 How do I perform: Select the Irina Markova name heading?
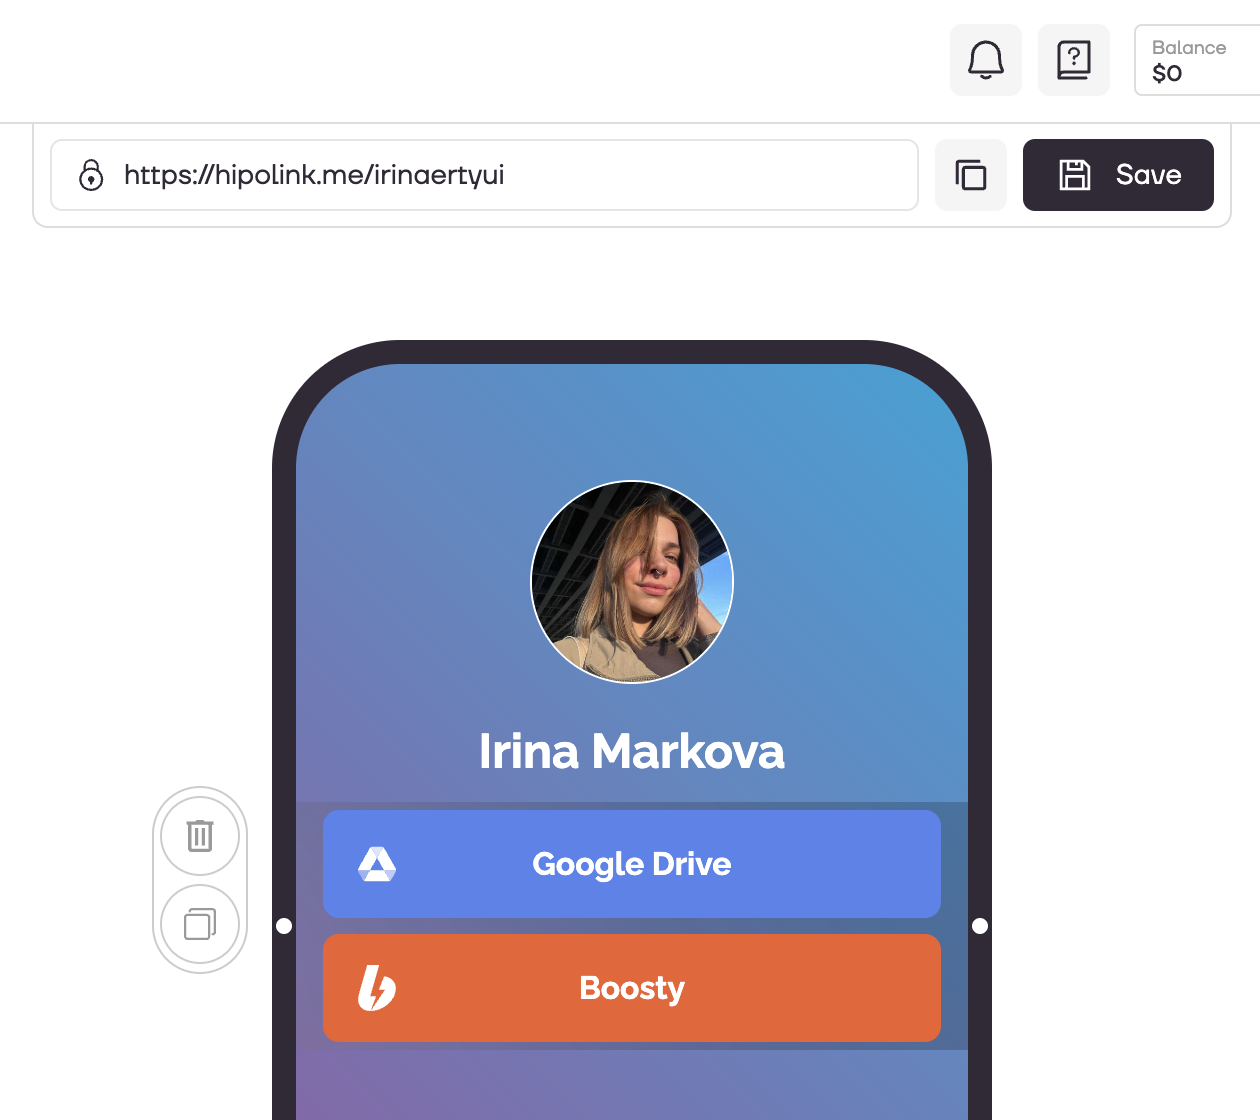point(632,751)
